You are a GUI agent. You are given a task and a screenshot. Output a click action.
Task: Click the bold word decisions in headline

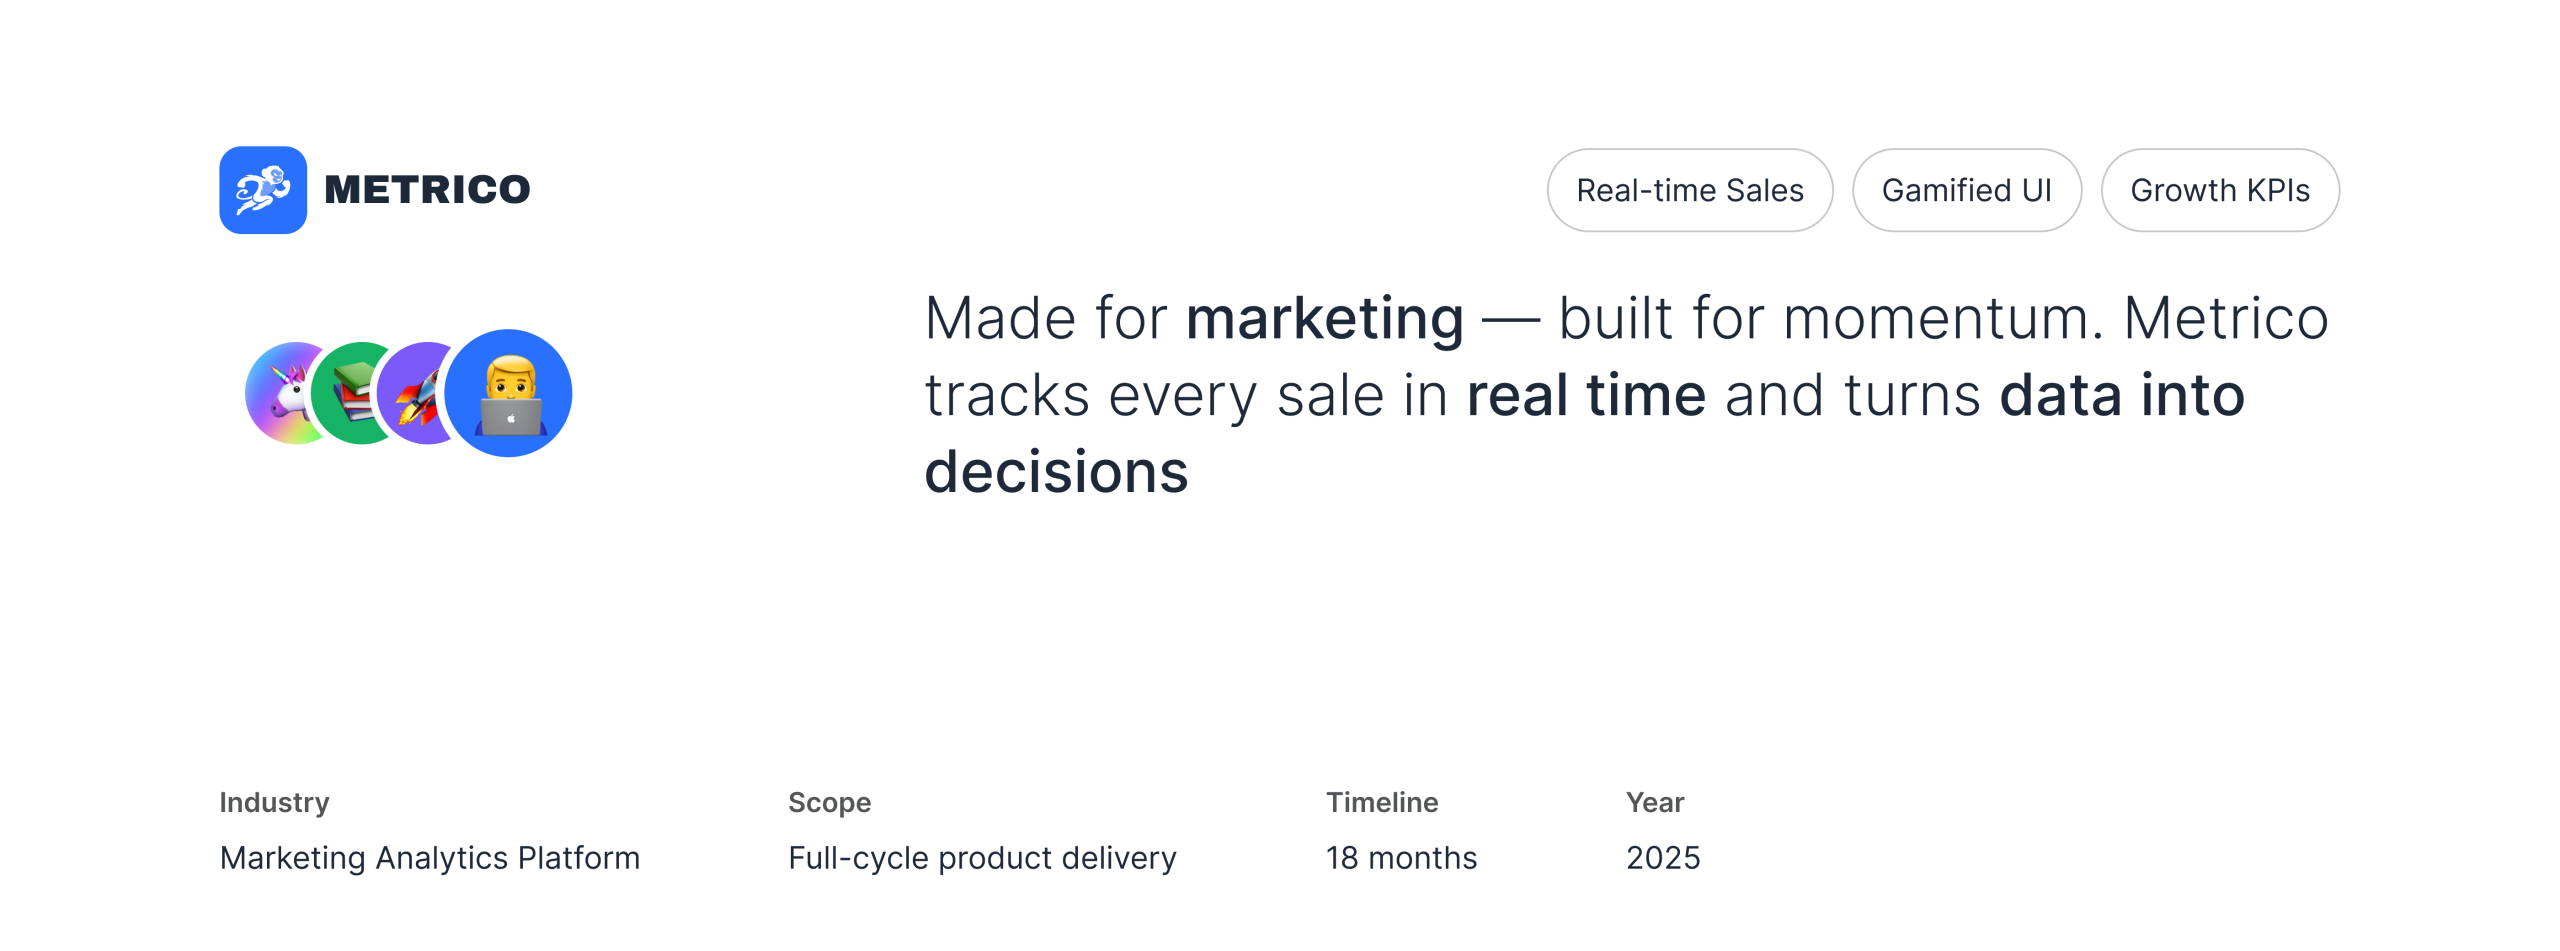click(1056, 472)
